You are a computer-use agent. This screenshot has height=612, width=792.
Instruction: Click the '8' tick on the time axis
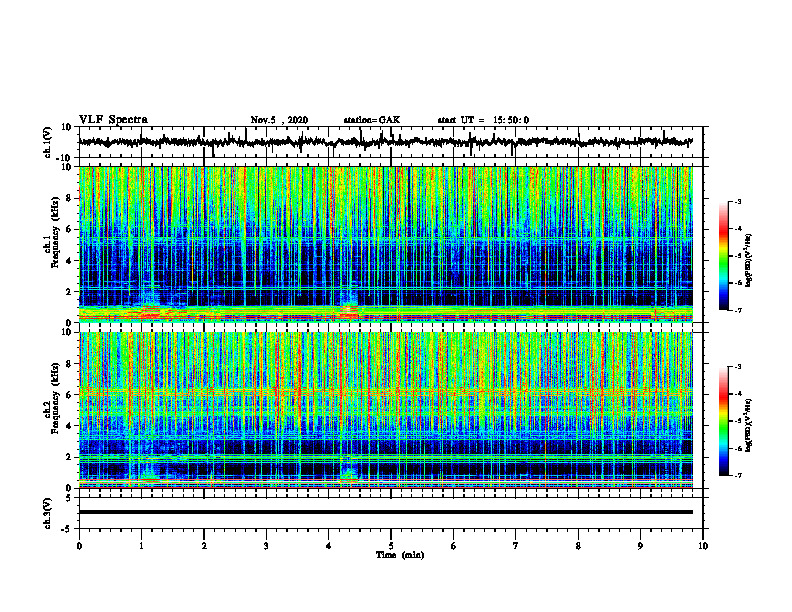coord(578,546)
